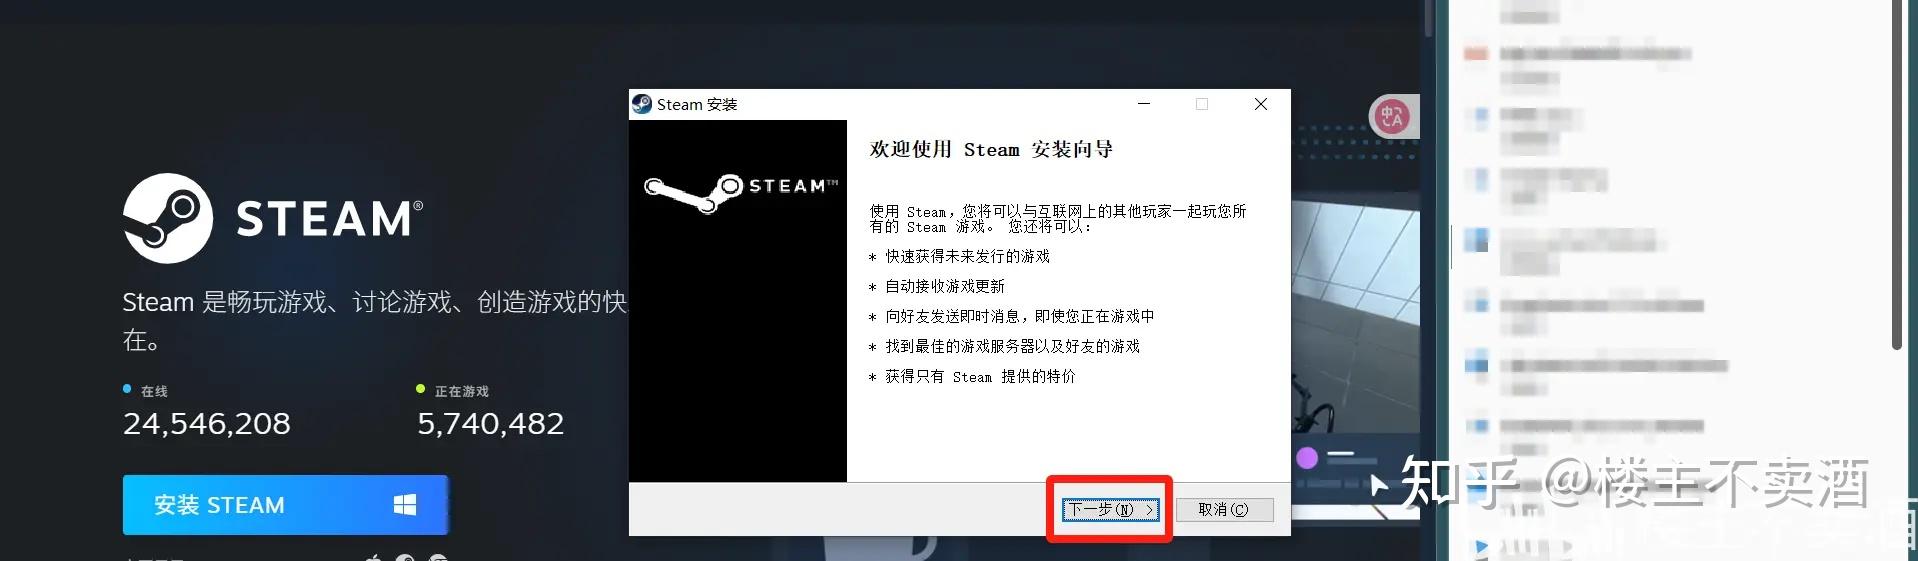
Task: Click the line 向好友发送即时消息，即使您正在游戏中
Action: pyautogui.click(x=1019, y=317)
